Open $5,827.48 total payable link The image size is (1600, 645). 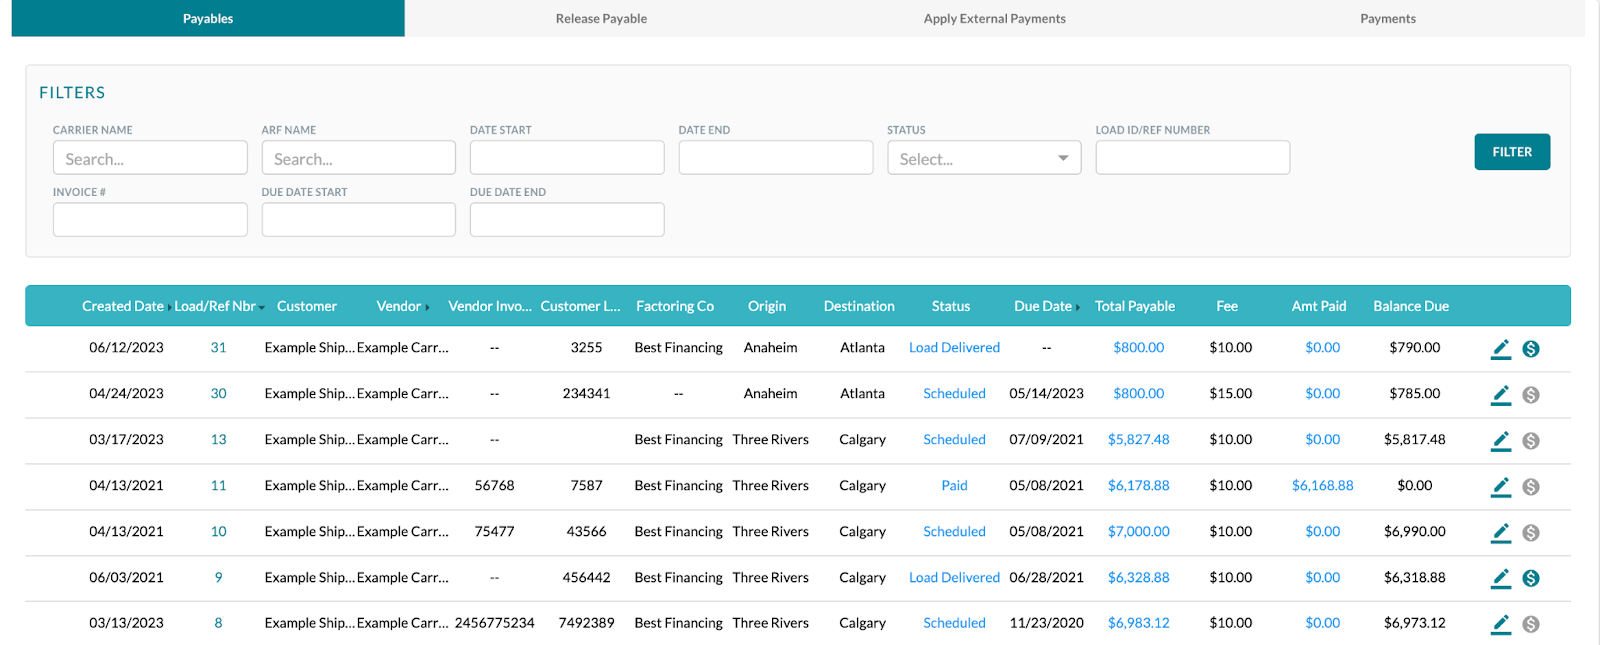click(1138, 440)
